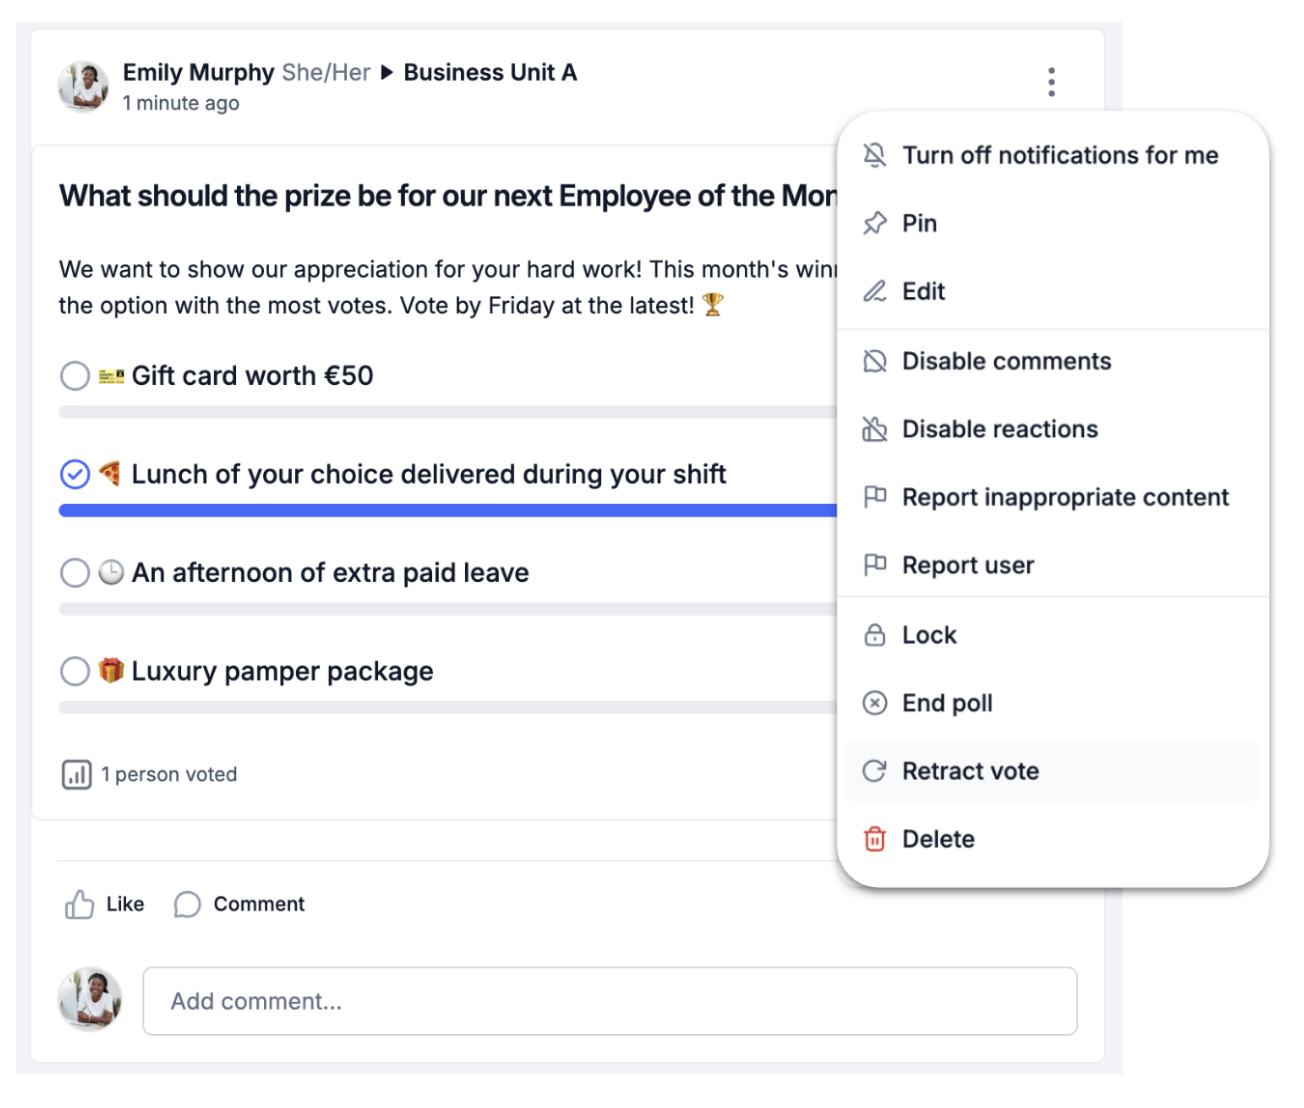Click the circular arrow Retract vote icon
This screenshot has width=1304, height=1108.
point(875,771)
